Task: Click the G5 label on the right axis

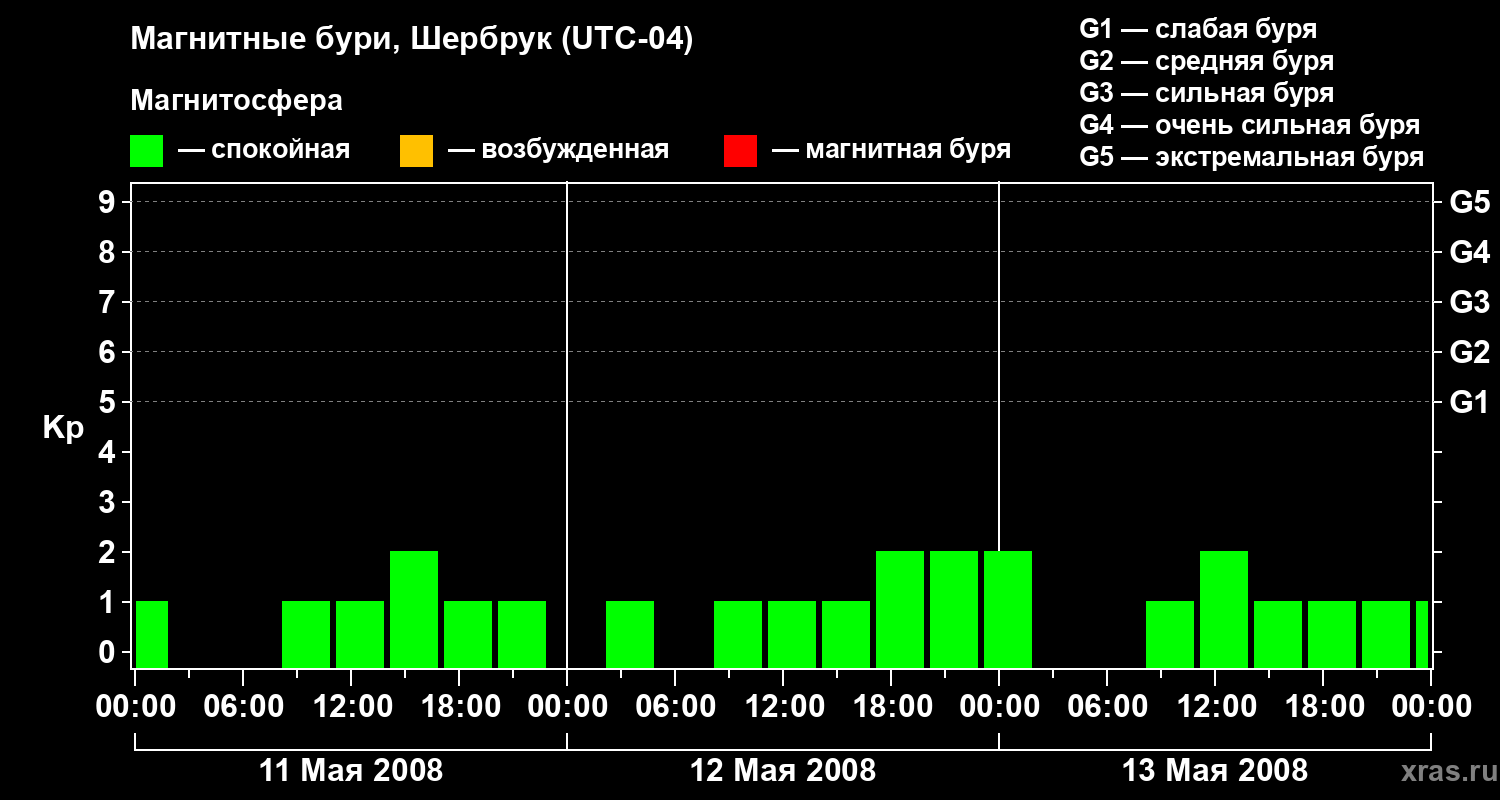Action: point(1469,202)
